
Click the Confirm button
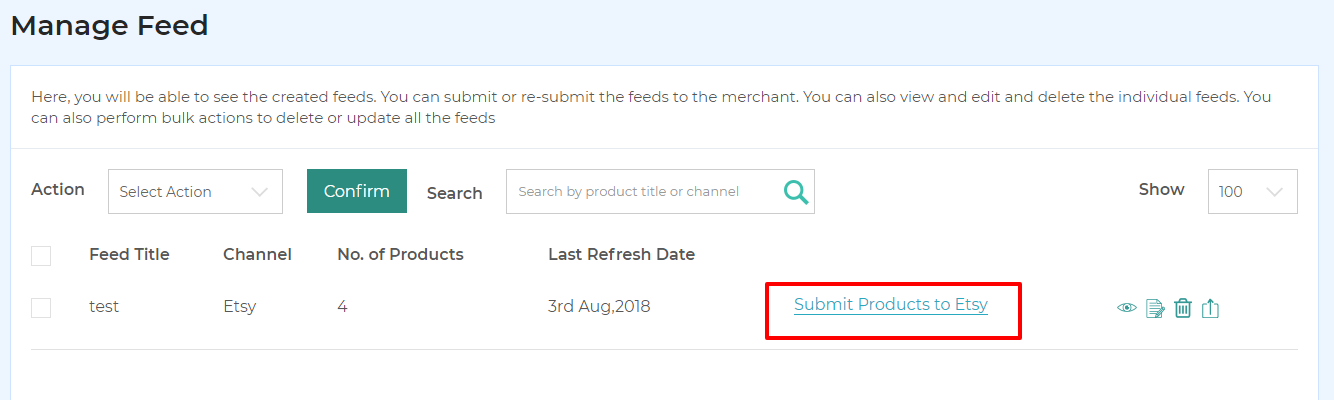(x=357, y=191)
